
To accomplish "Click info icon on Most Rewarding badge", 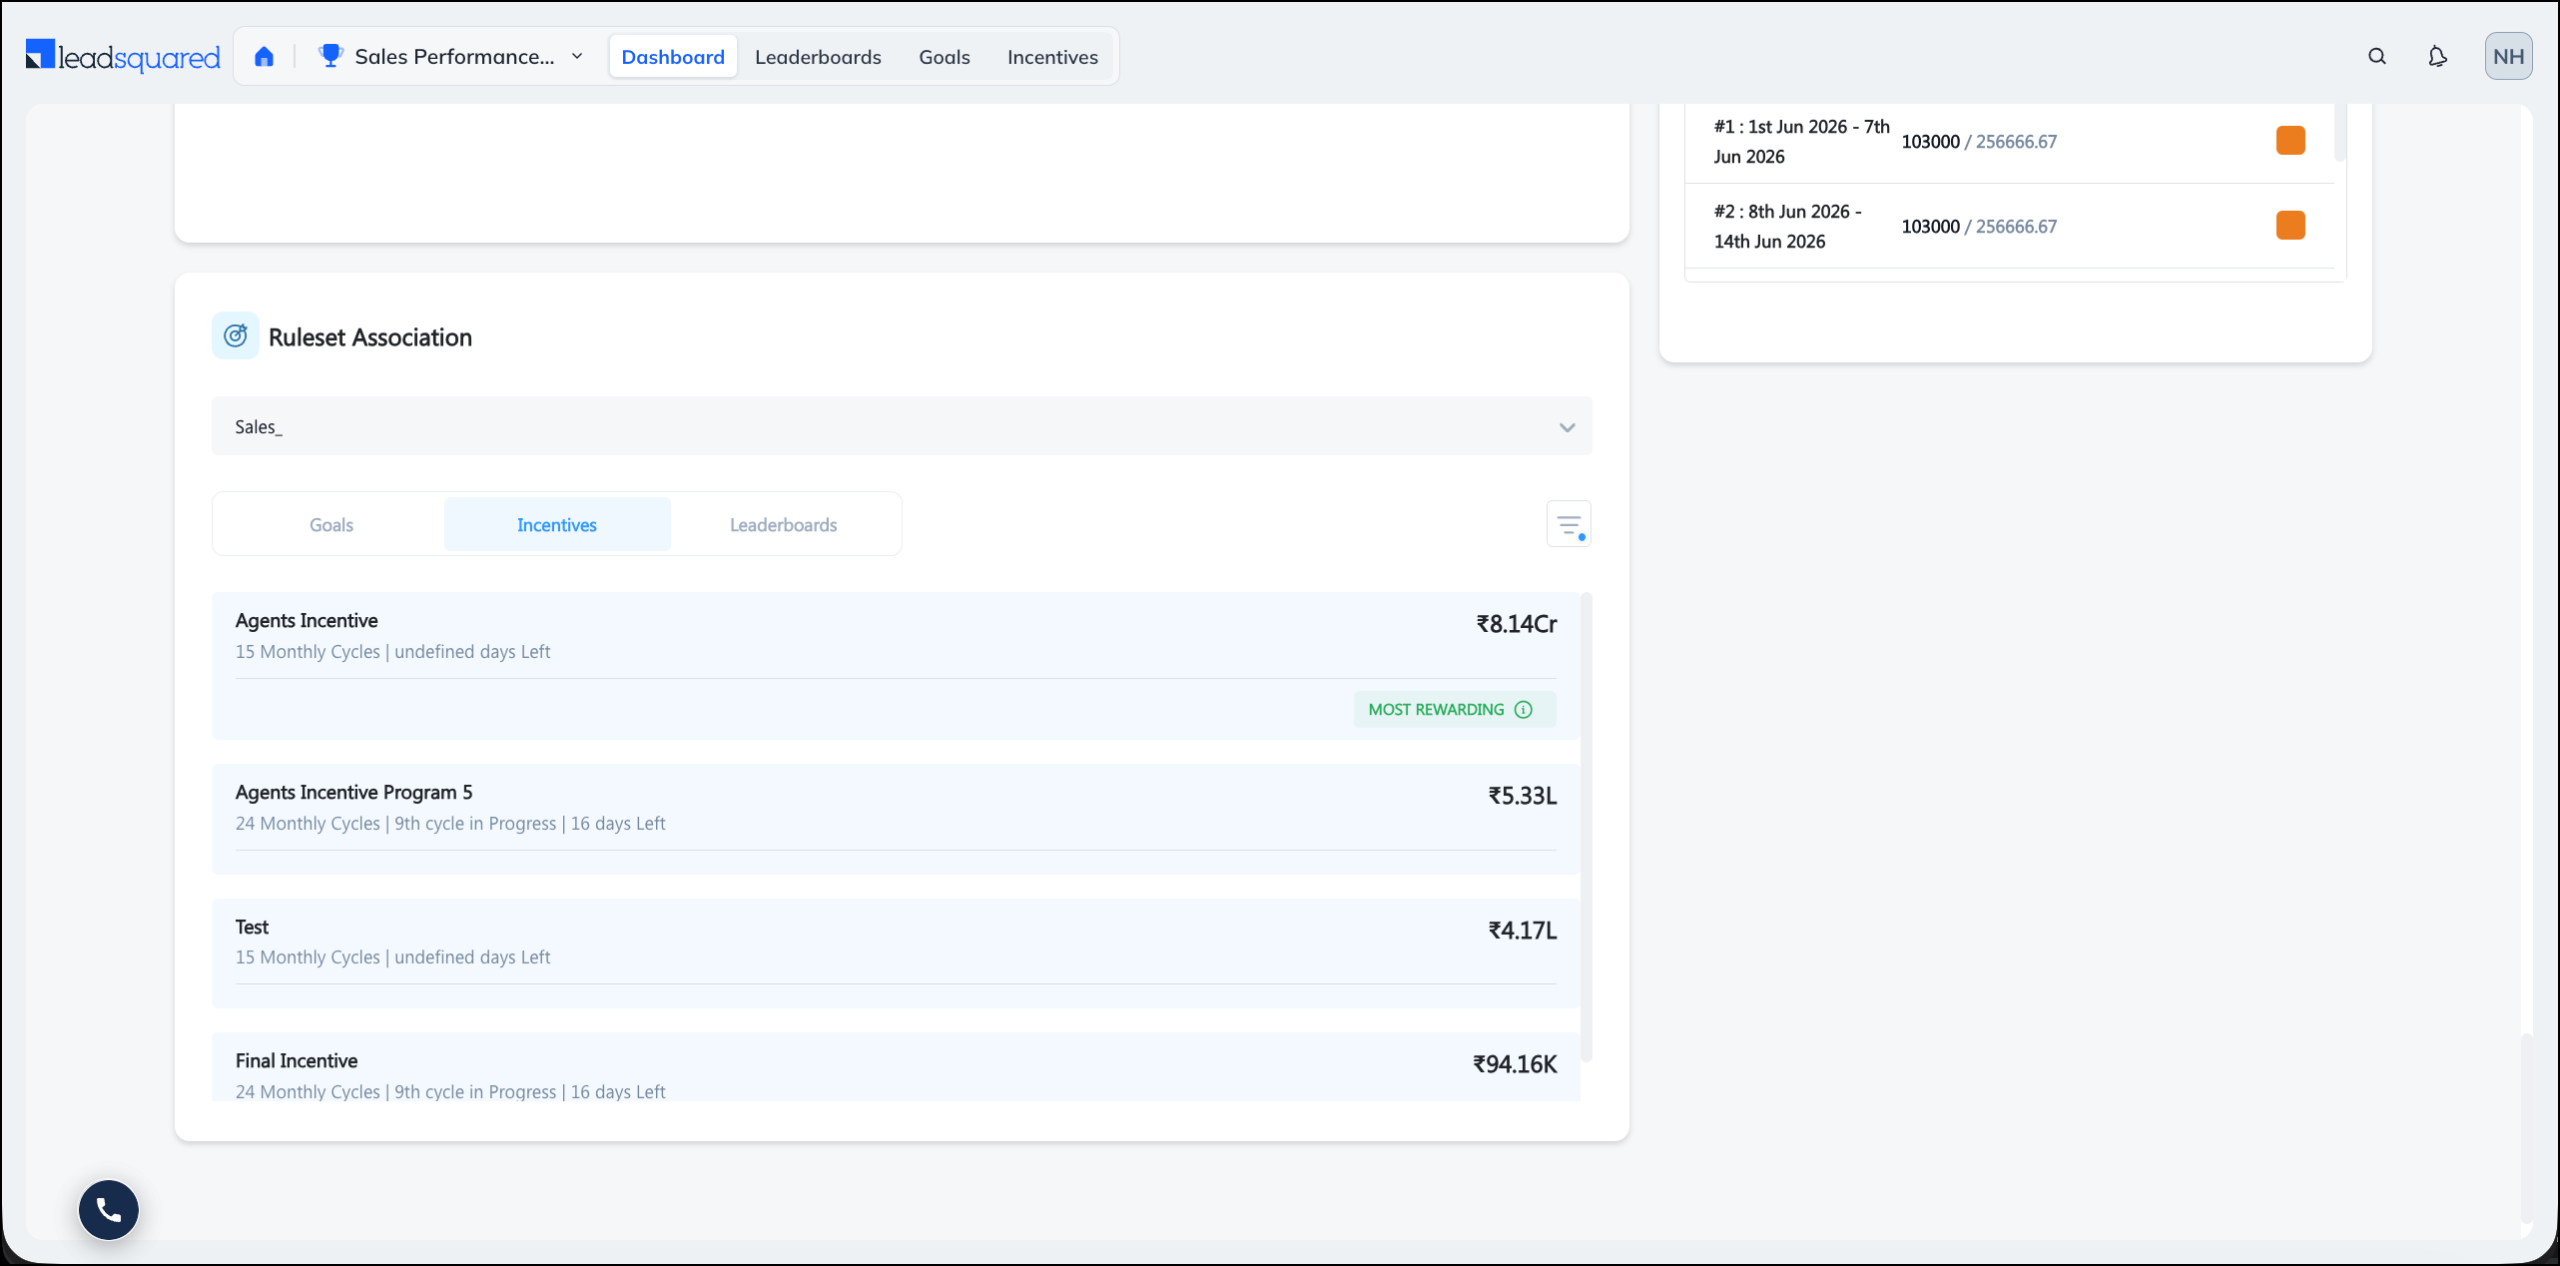I will (x=1523, y=710).
